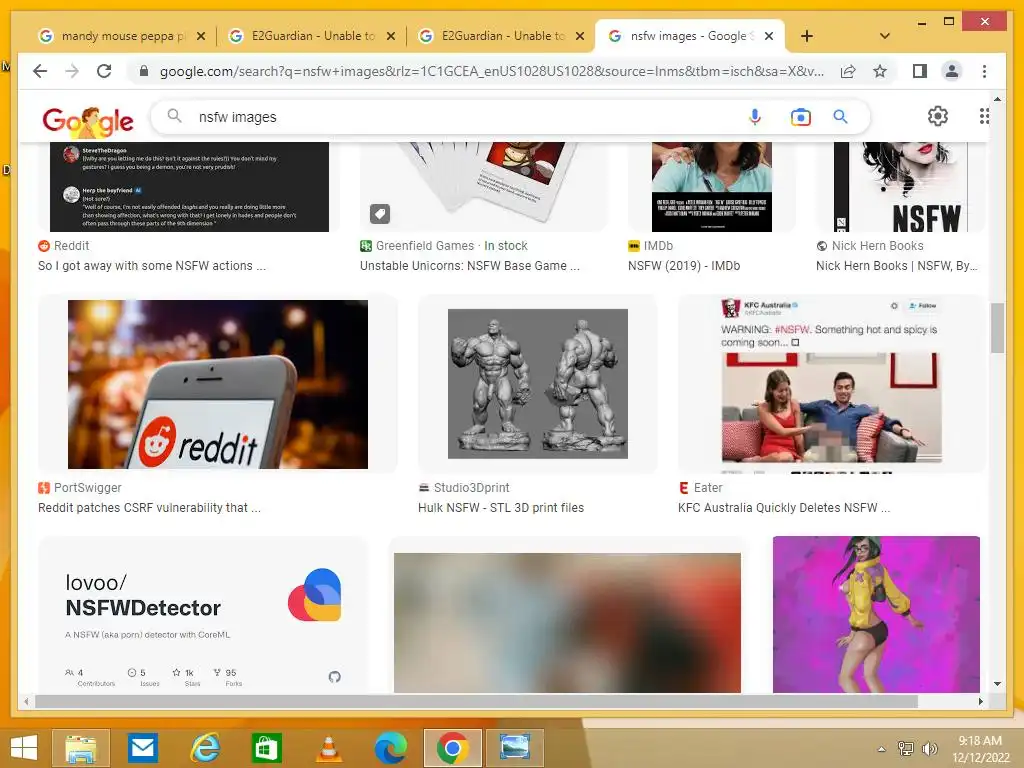Click the Chrome taskbar icon
Screen dimensions: 1024x768
click(453, 748)
